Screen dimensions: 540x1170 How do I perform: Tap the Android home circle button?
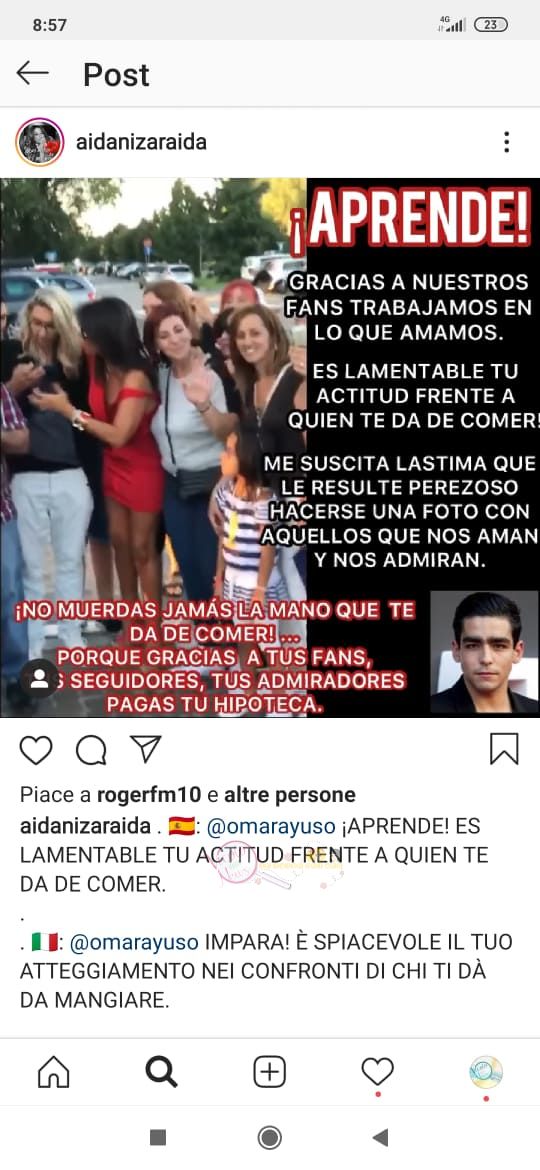pos(269,1137)
